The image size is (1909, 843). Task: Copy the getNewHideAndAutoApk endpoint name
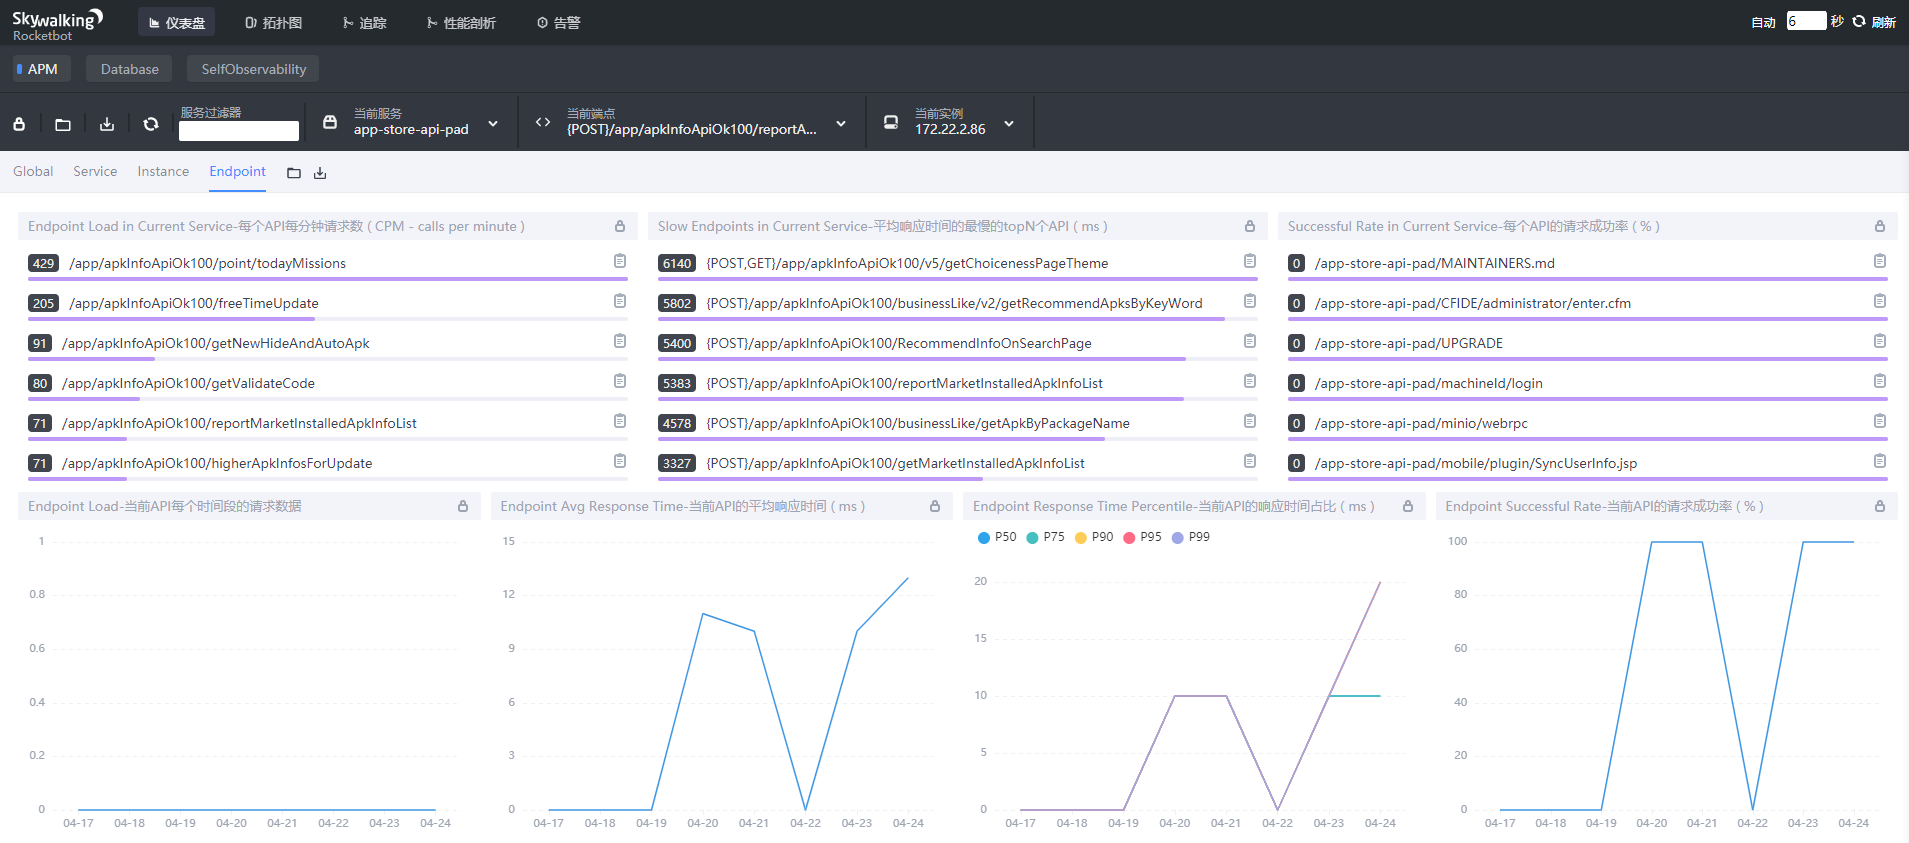(x=620, y=341)
